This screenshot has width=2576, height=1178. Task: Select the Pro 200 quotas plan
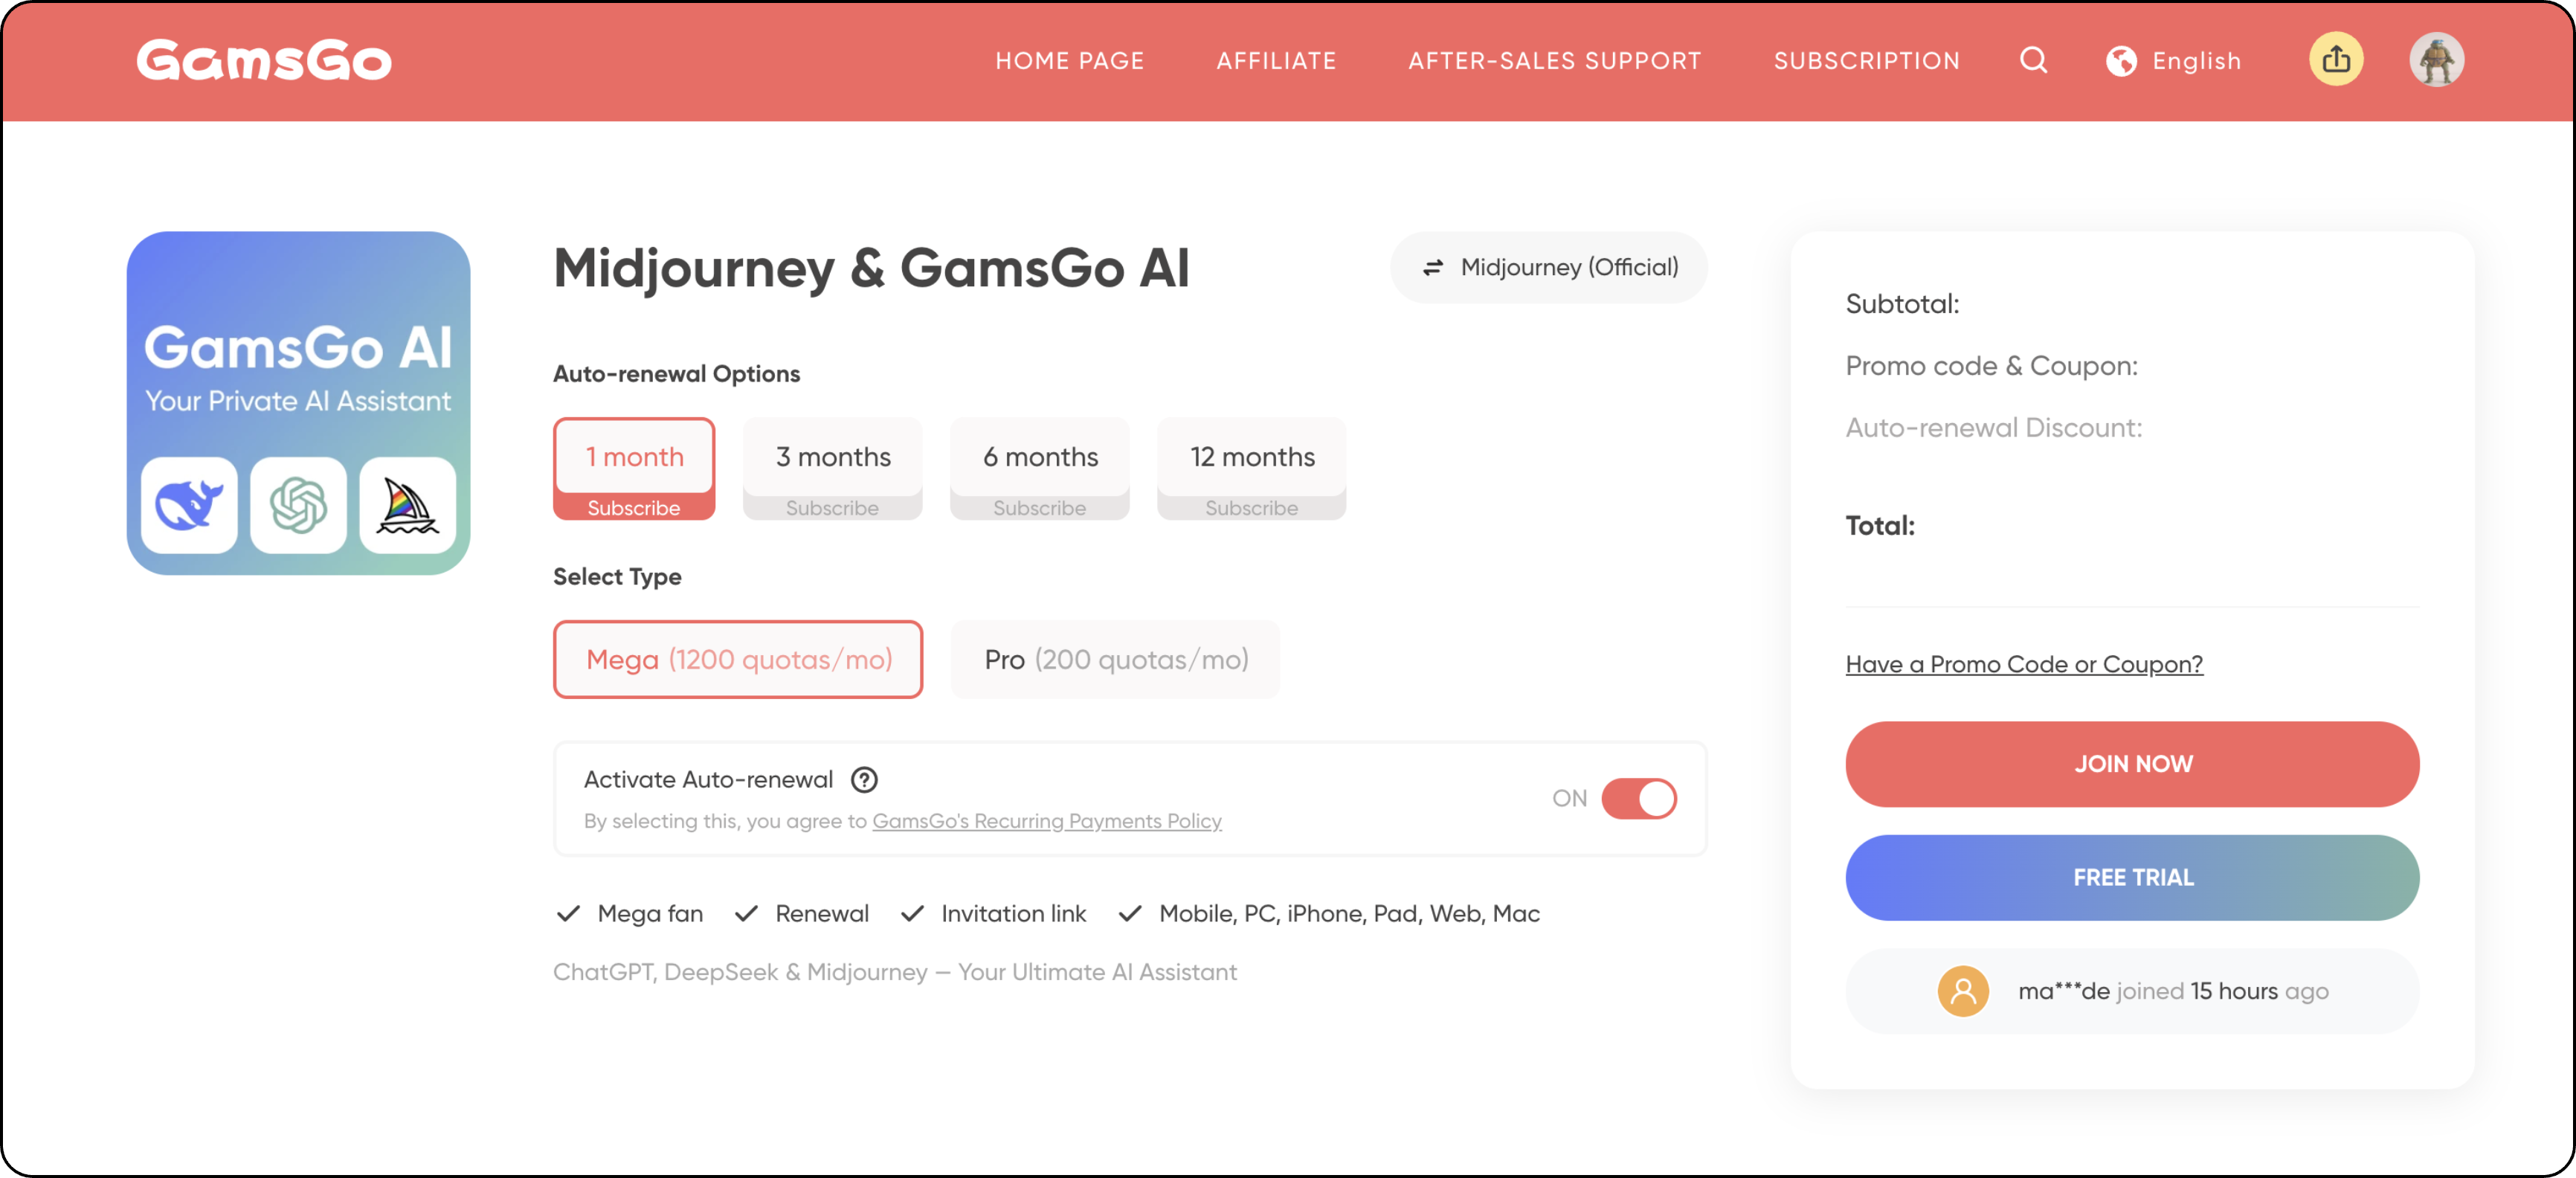click(x=1114, y=659)
